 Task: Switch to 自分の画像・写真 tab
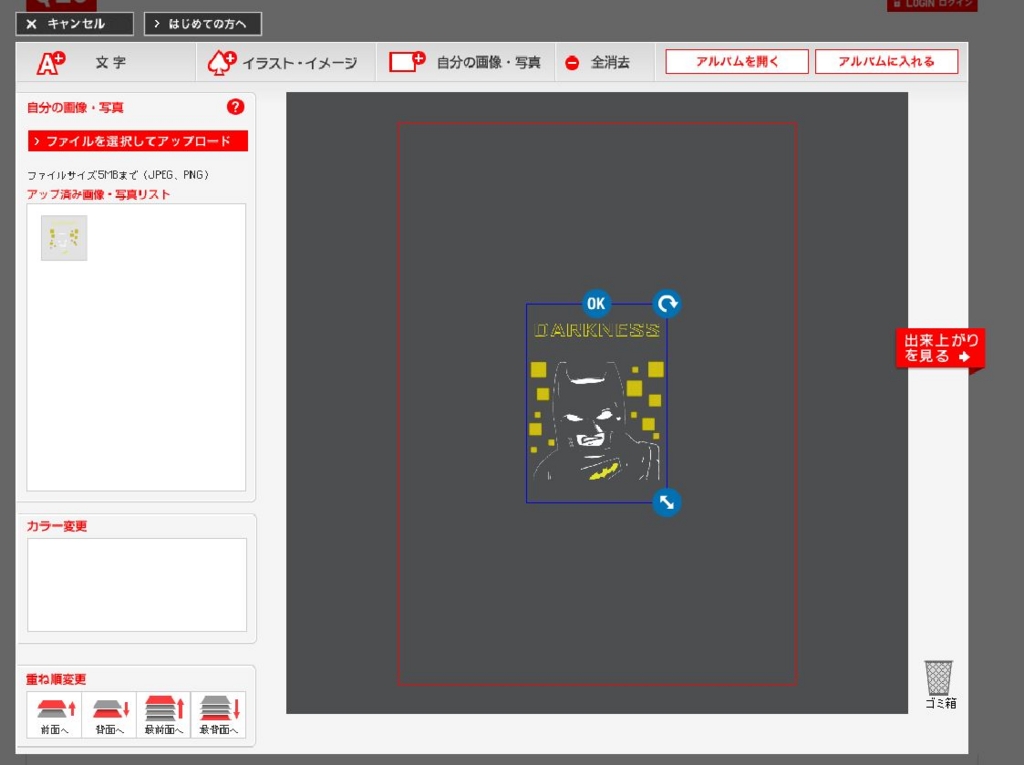(x=466, y=63)
